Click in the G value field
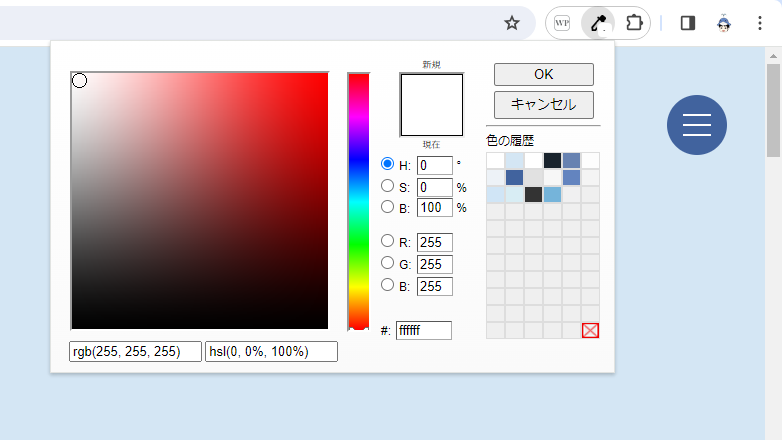The height and width of the screenshot is (440, 782). (x=435, y=264)
